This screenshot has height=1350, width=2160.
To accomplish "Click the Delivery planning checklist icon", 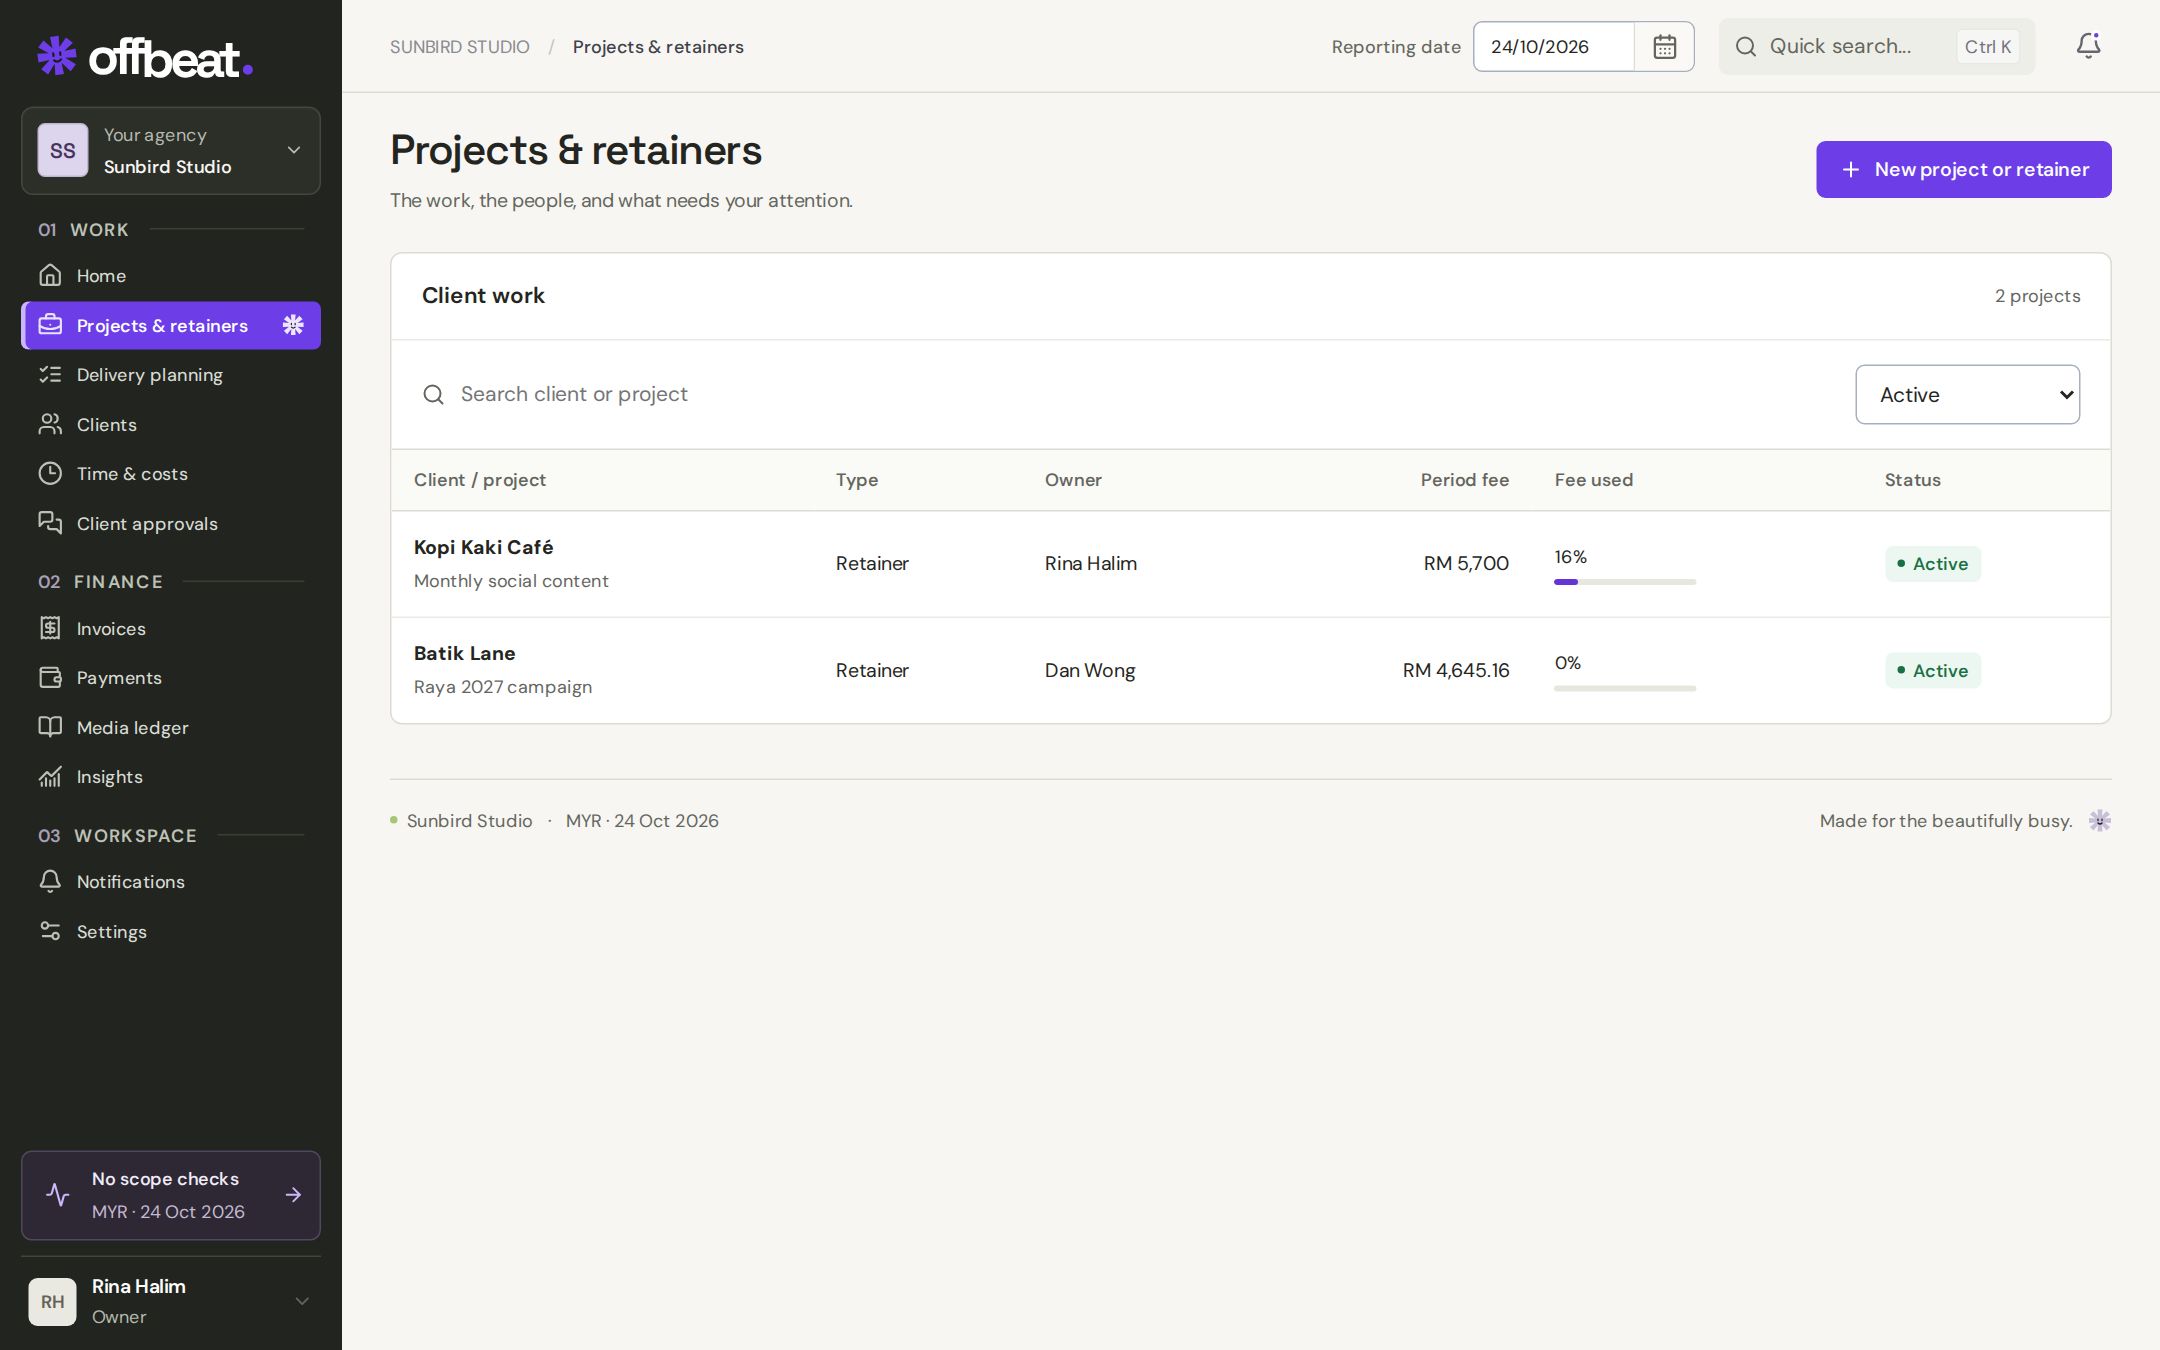I will click(x=50, y=374).
